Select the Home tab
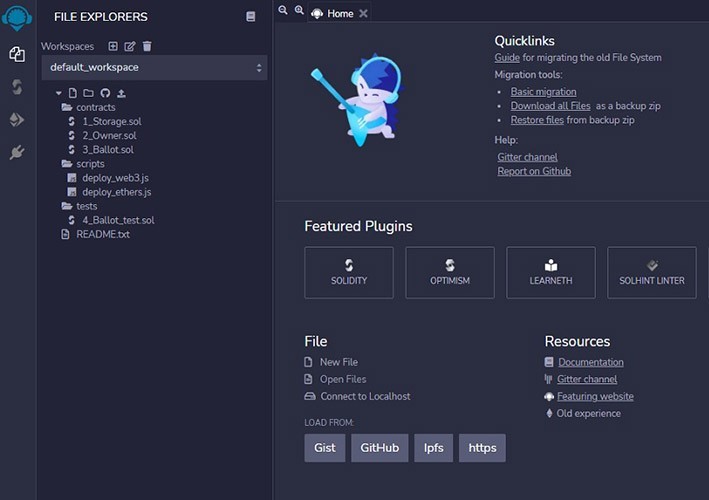This screenshot has width=709, height=500. (340, 14)
